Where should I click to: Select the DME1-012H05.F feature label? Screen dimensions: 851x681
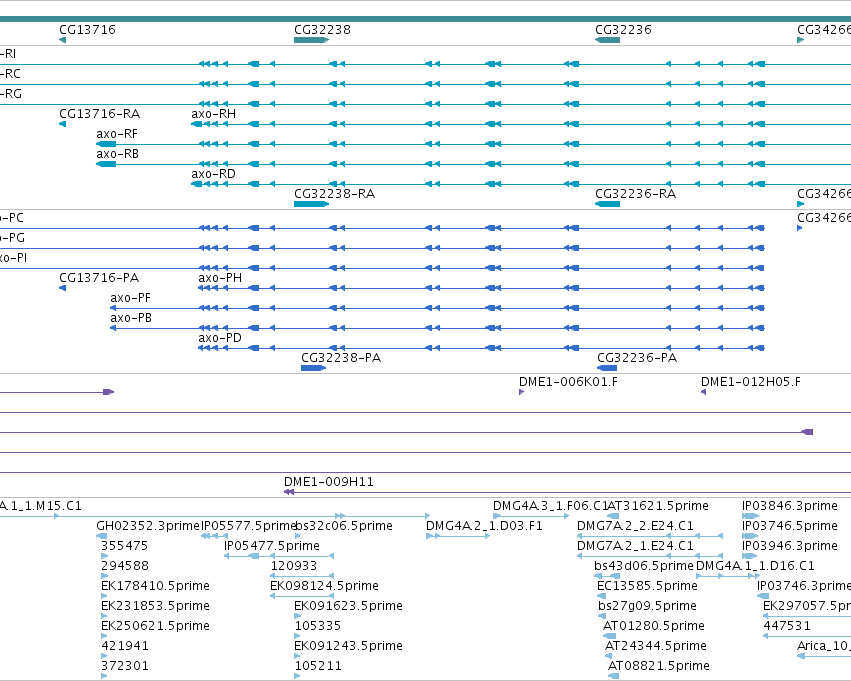pos(751,382)
